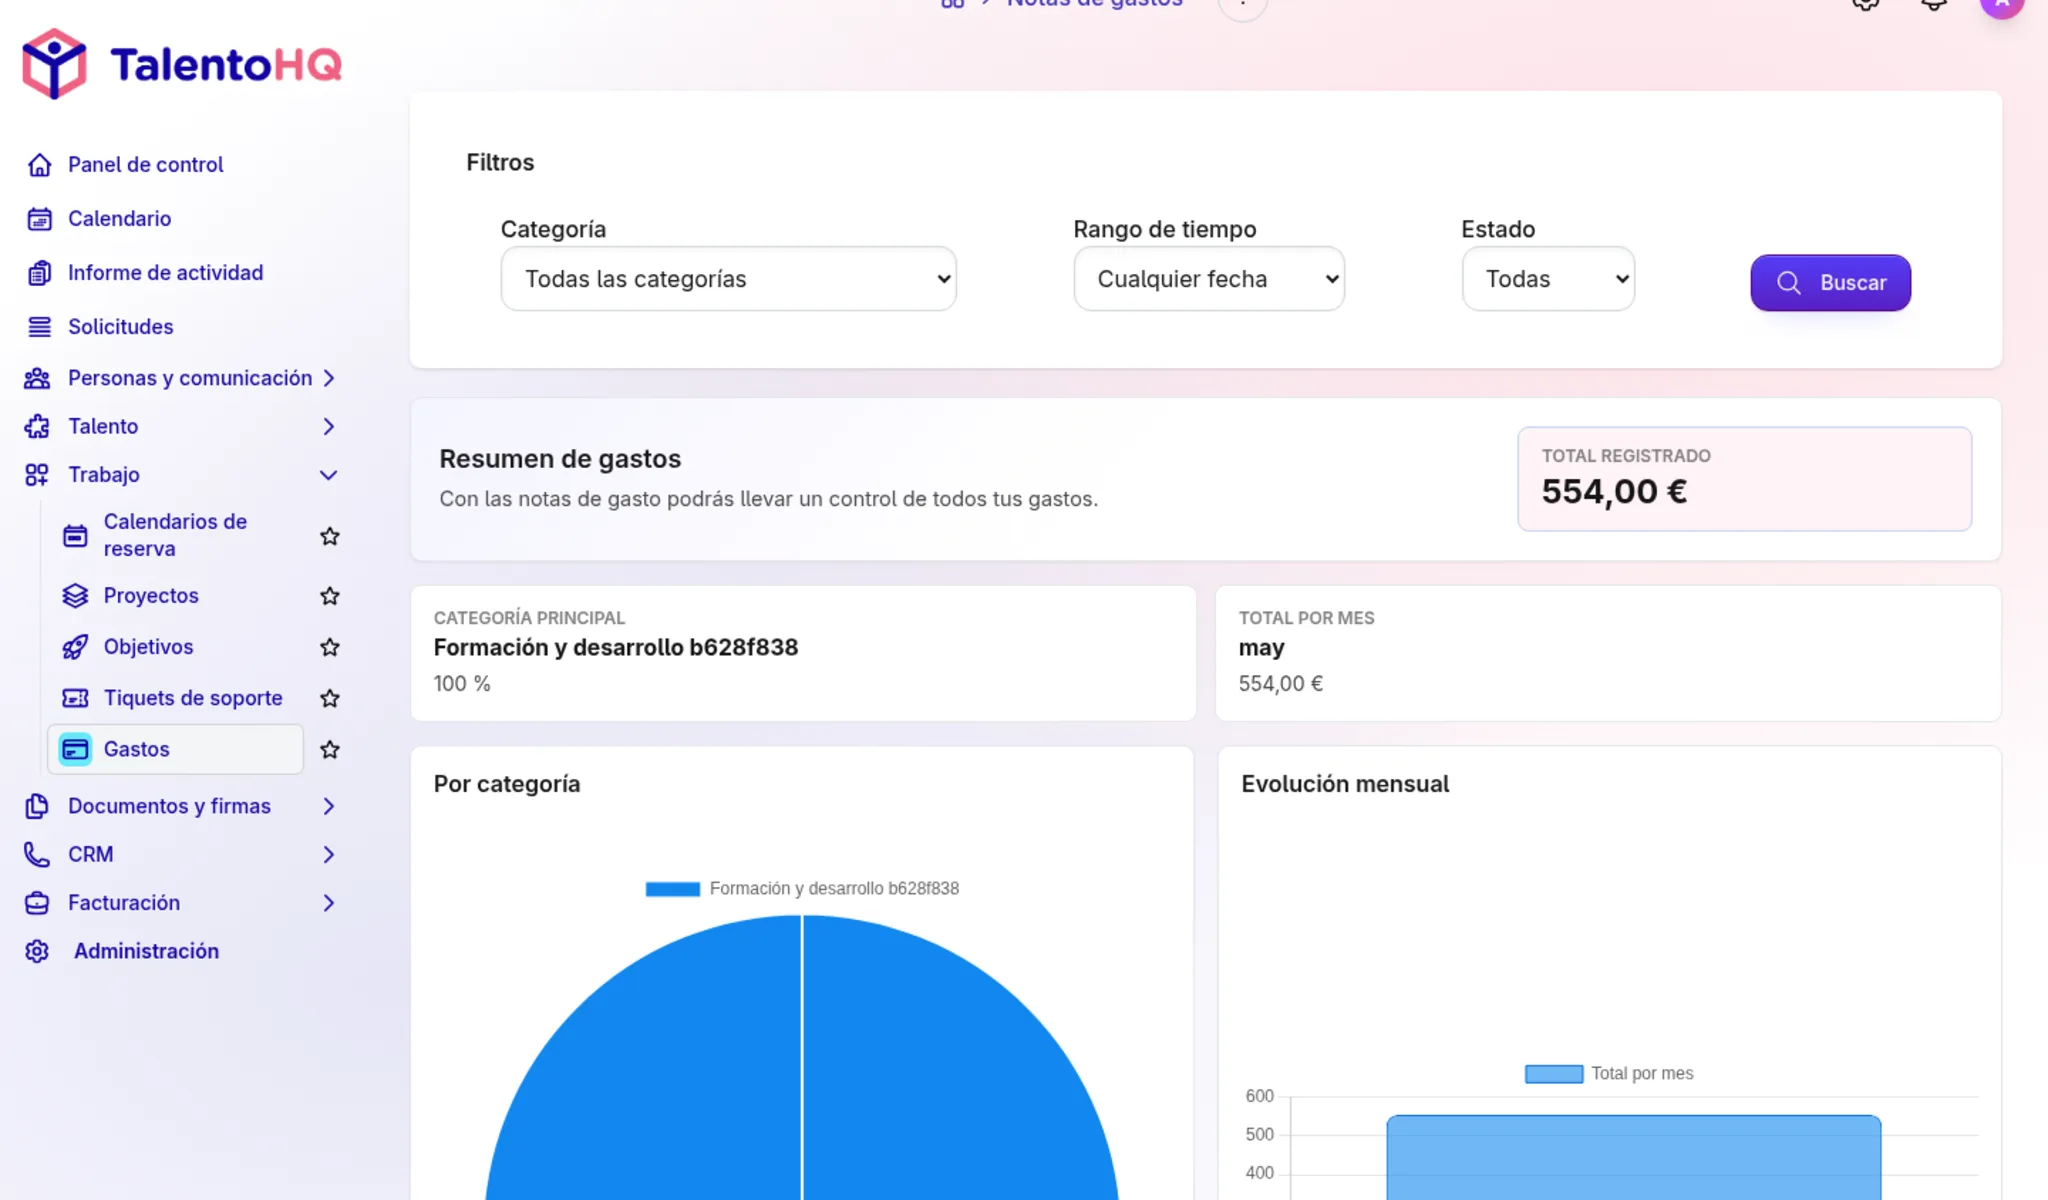Click the Gastos credit card icon
This screenshot has width=2048, height=1200.
coord(75,749)
